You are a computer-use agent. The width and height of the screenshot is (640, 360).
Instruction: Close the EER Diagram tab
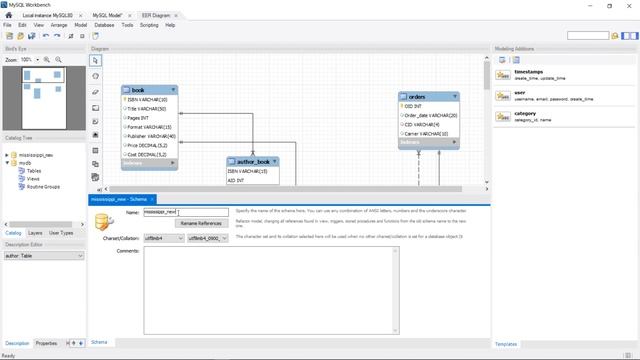(x=176, y=16)
